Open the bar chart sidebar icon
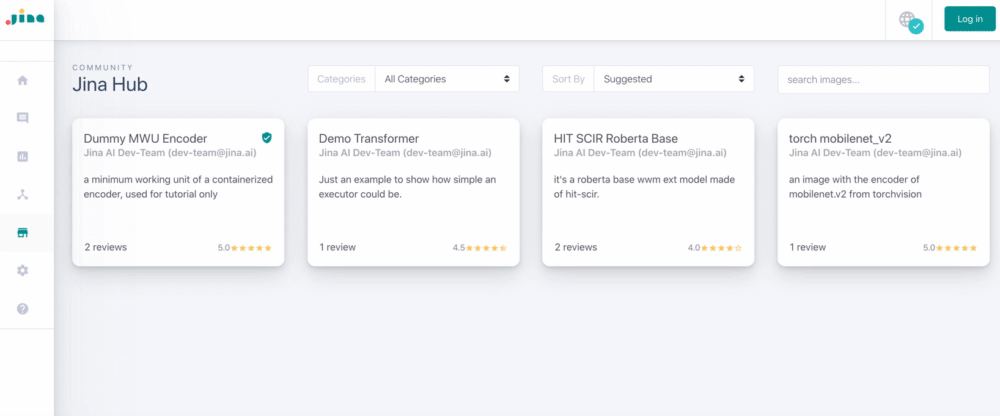The image size is (1000, 416). (x=22, y=156)
